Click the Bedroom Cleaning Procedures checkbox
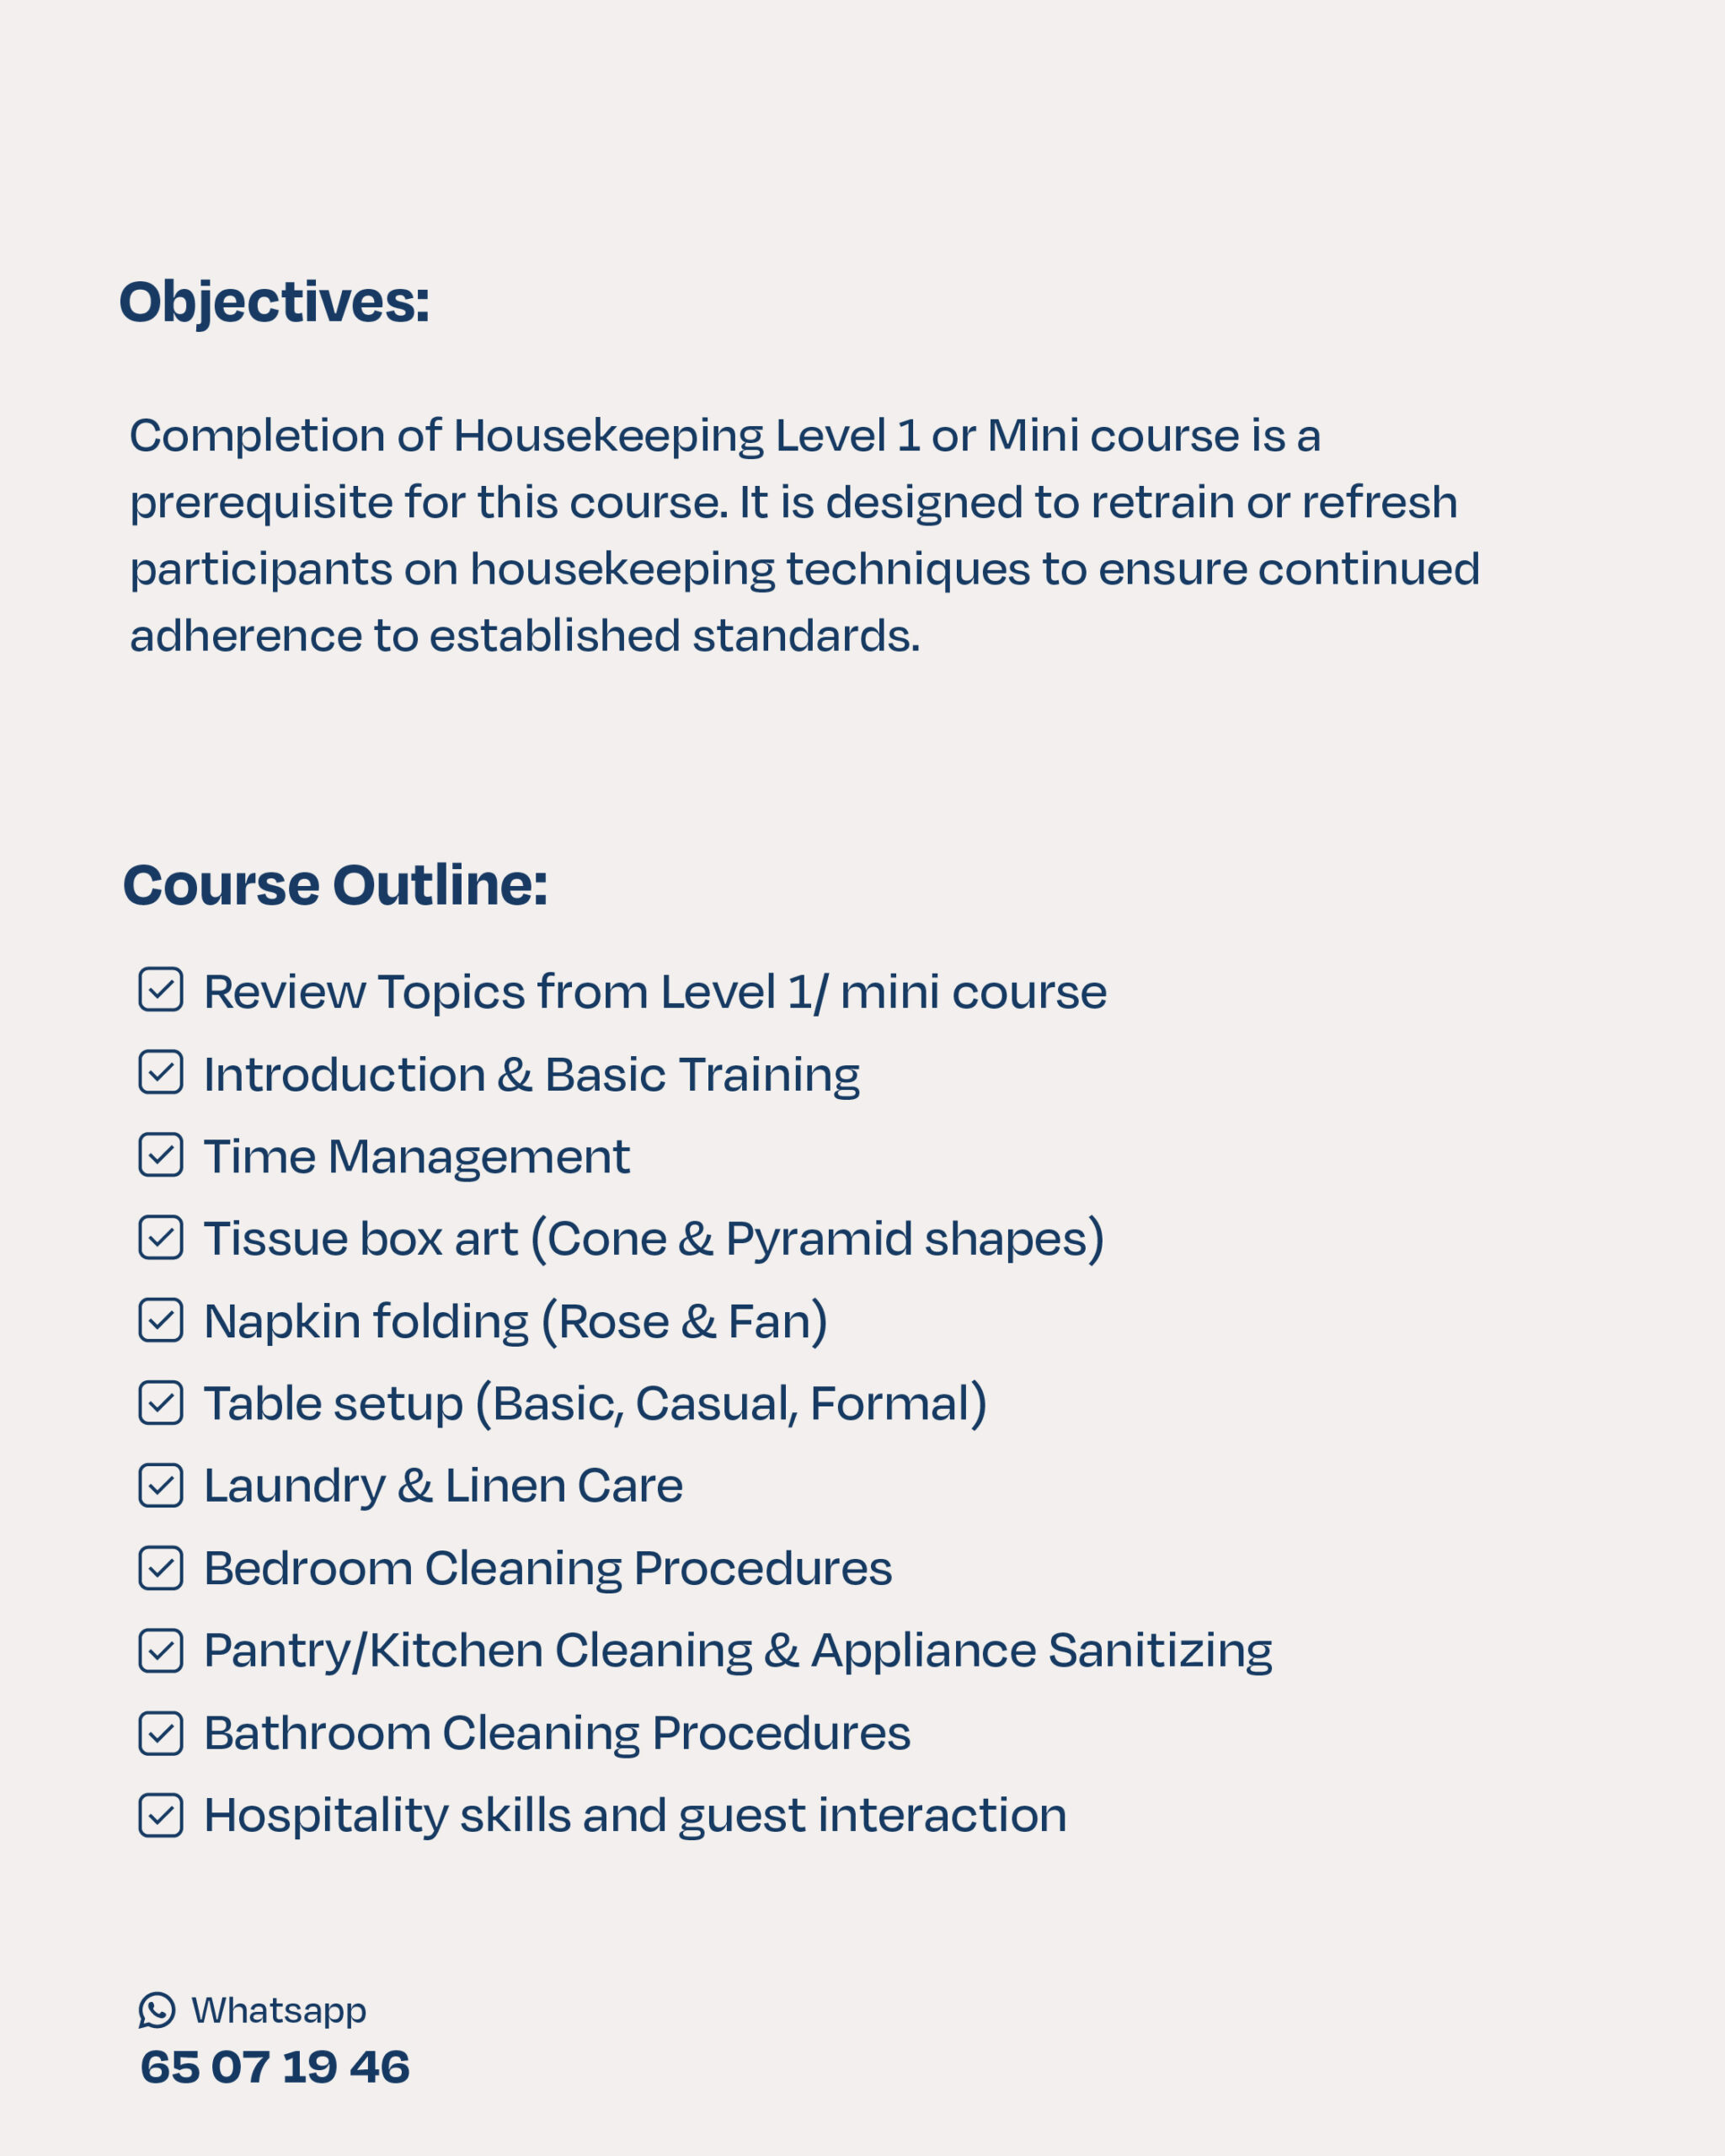This screenshot has width=1725, height=2156. point(161,1567)
